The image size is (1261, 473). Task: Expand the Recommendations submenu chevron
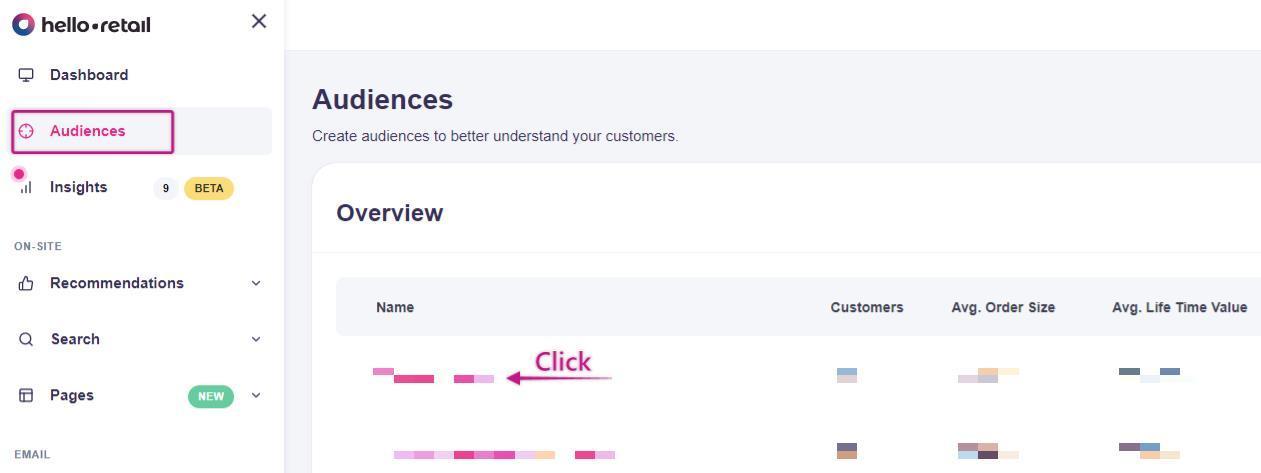pos(256,283)
